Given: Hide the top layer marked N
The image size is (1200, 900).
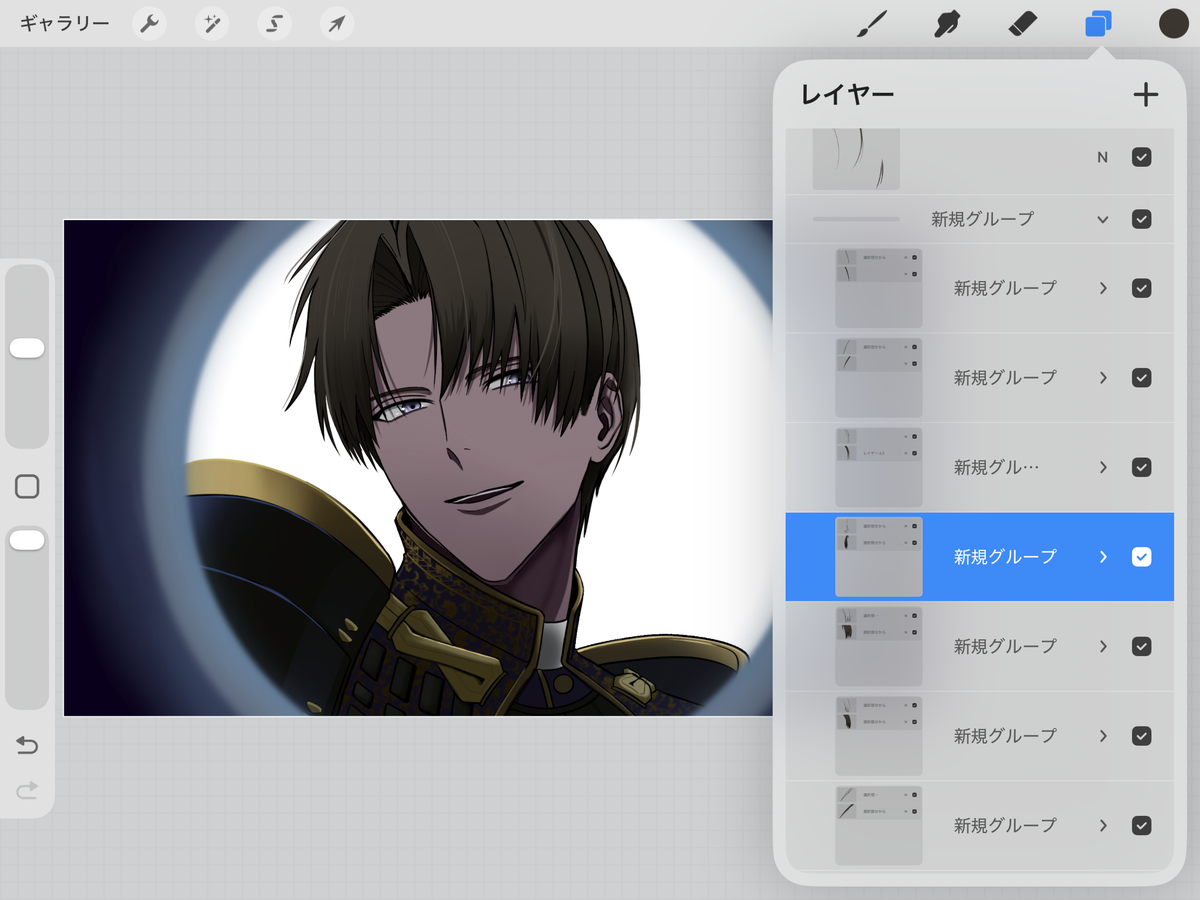Looking at the screenshot, I should click(x=1141, y=157).
